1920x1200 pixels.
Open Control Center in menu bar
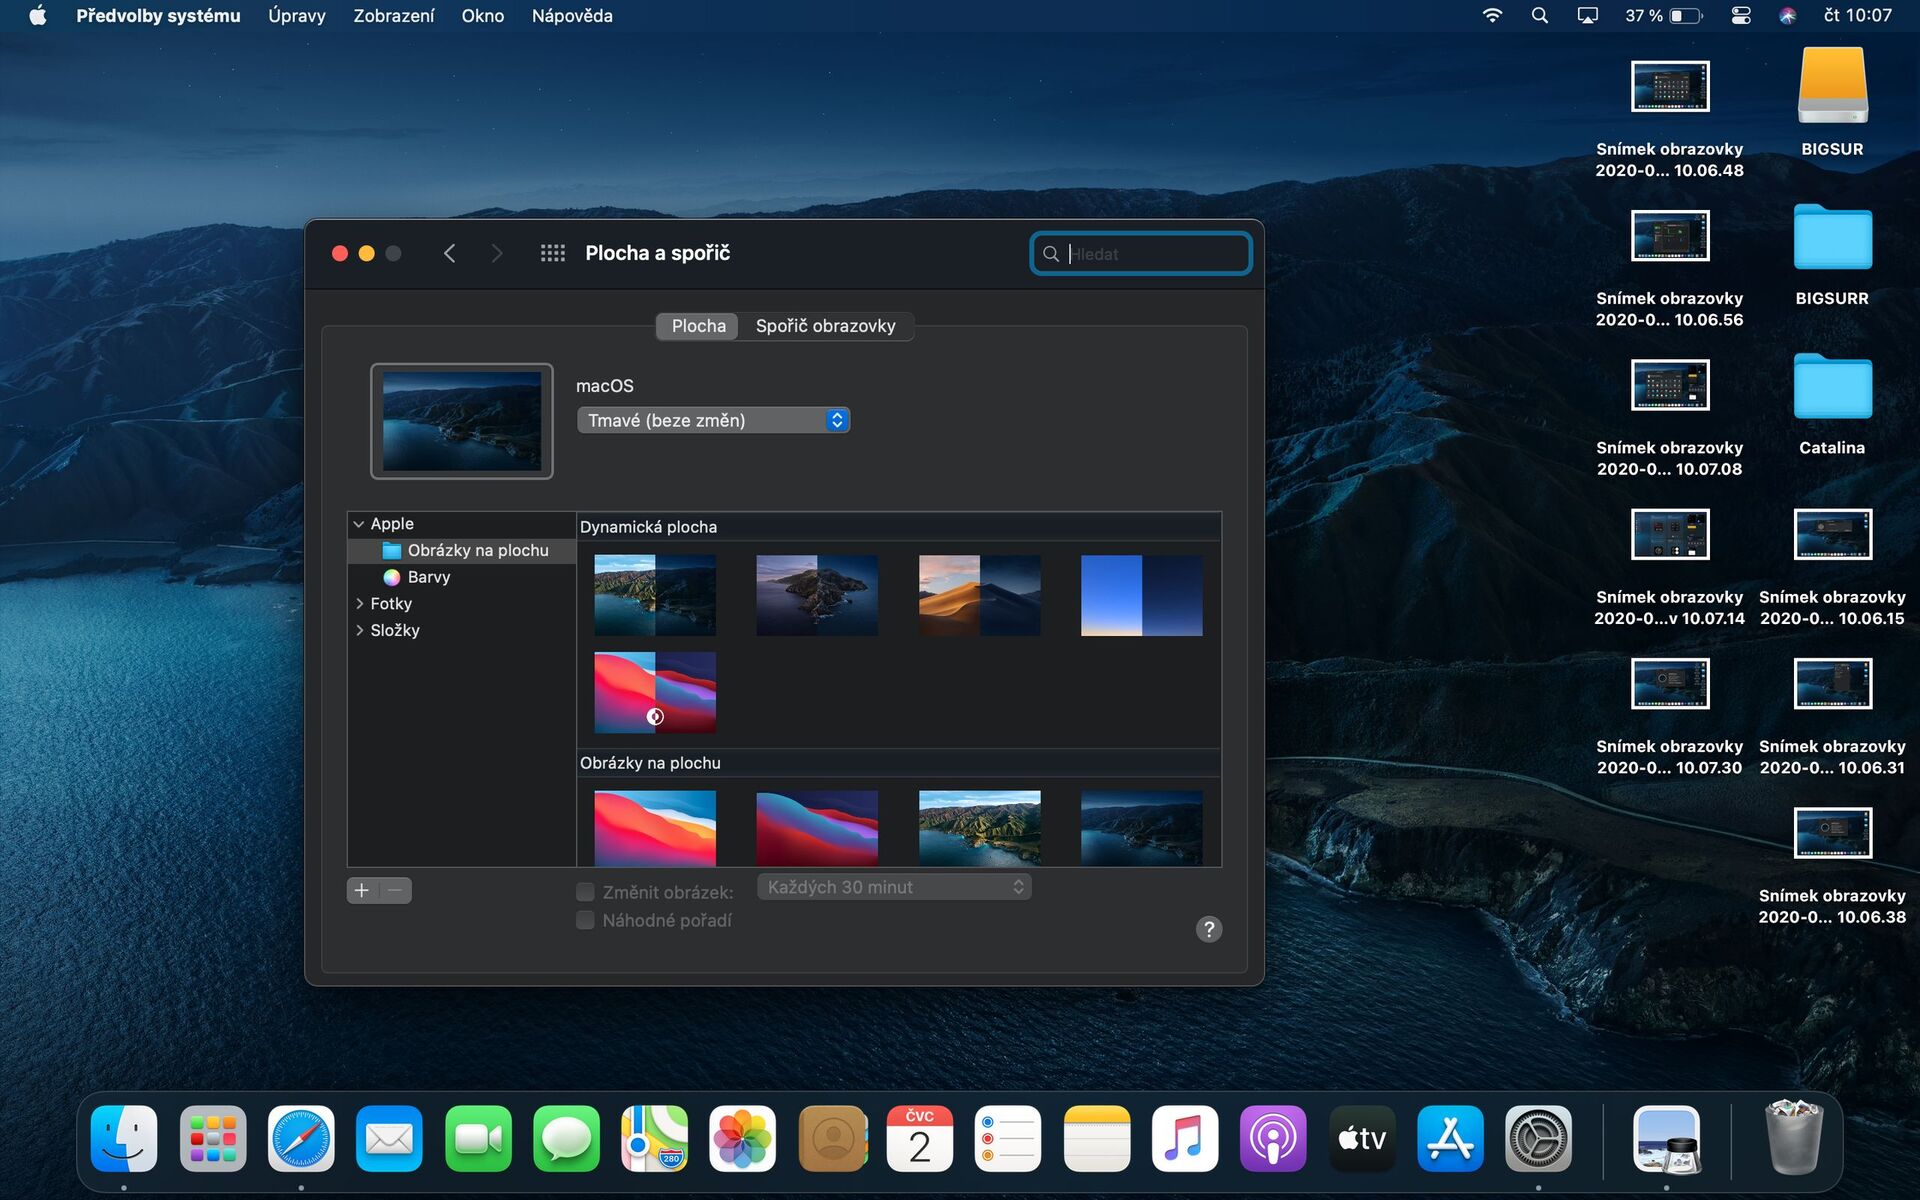point(1741,16)
